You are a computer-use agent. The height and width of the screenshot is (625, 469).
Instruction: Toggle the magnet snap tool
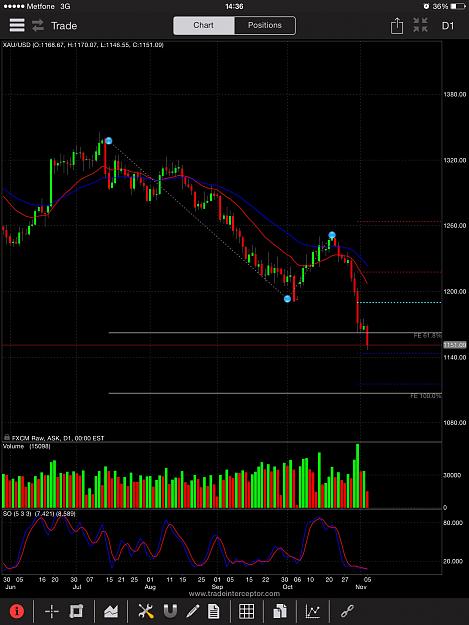click(x=170, y=611)
